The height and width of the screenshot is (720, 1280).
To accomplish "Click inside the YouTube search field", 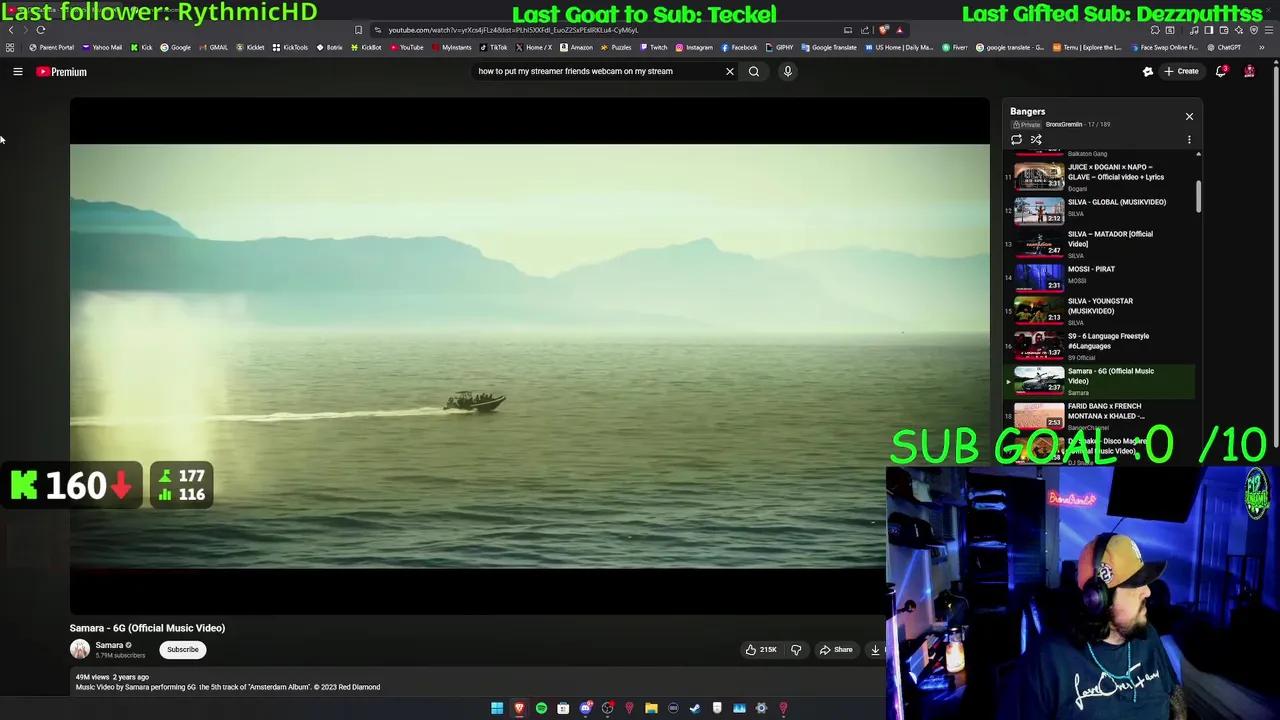I will pyautogui.click(x=597, y=71).
